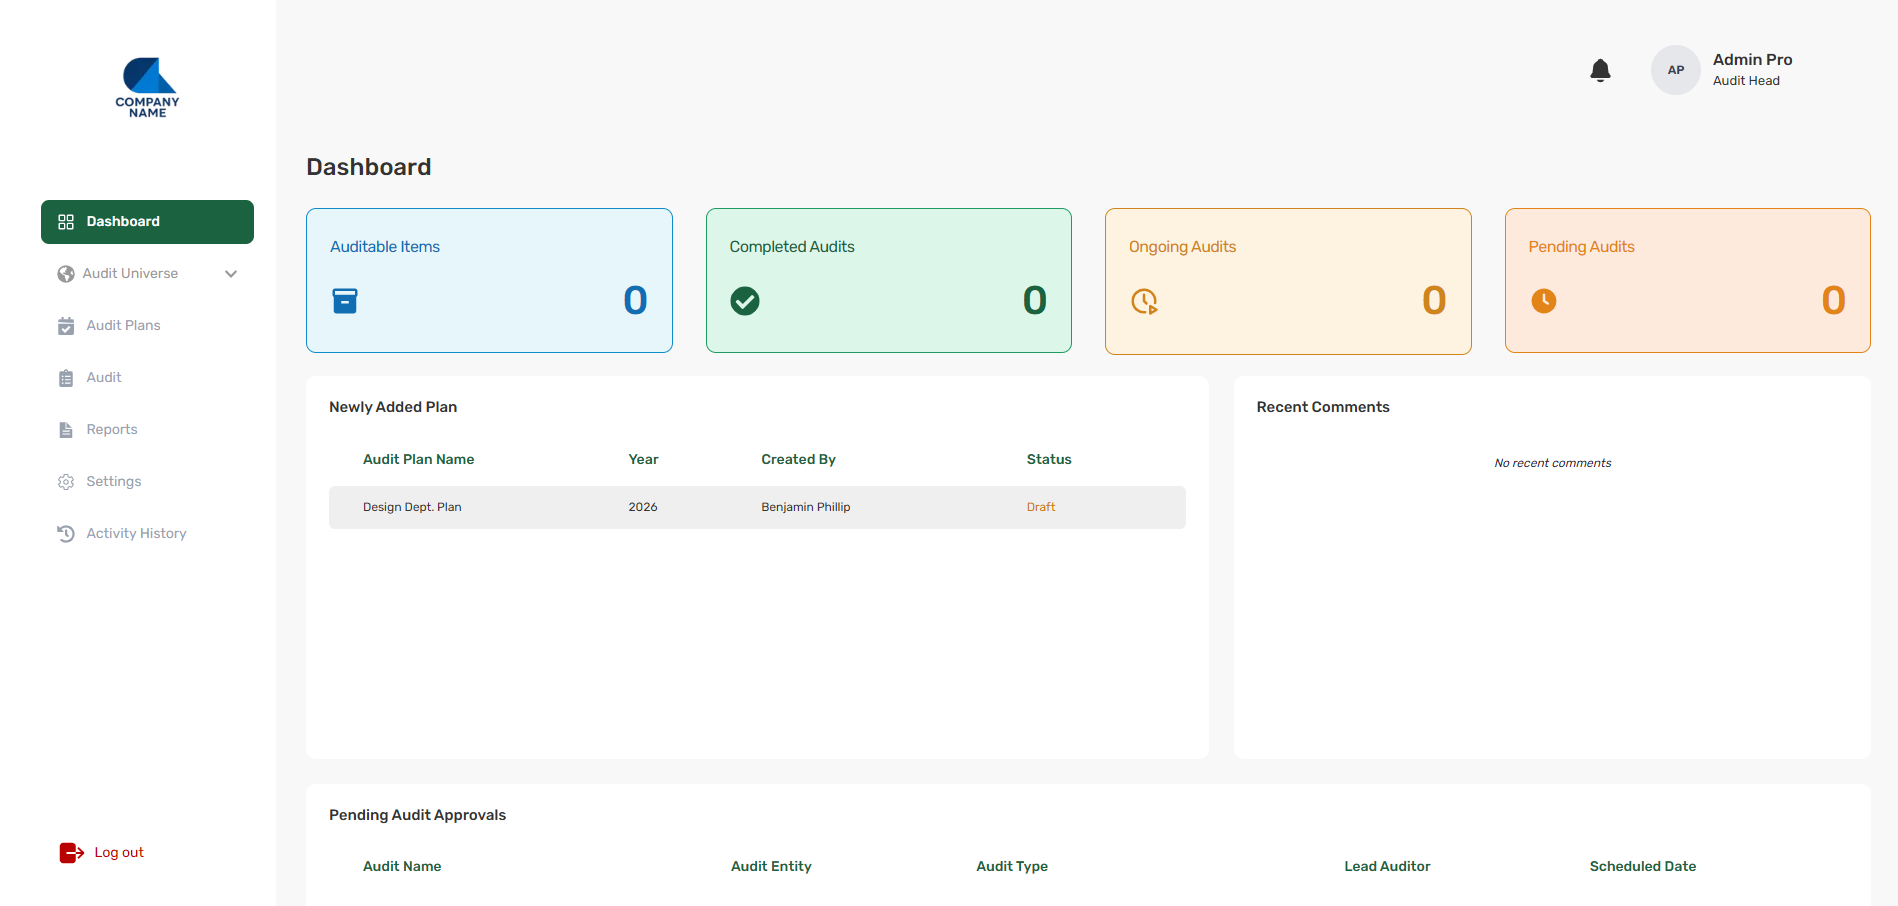Open the AP user avatar
The height and width of the screenshot is (906, 1898).
pos(1675,70)
